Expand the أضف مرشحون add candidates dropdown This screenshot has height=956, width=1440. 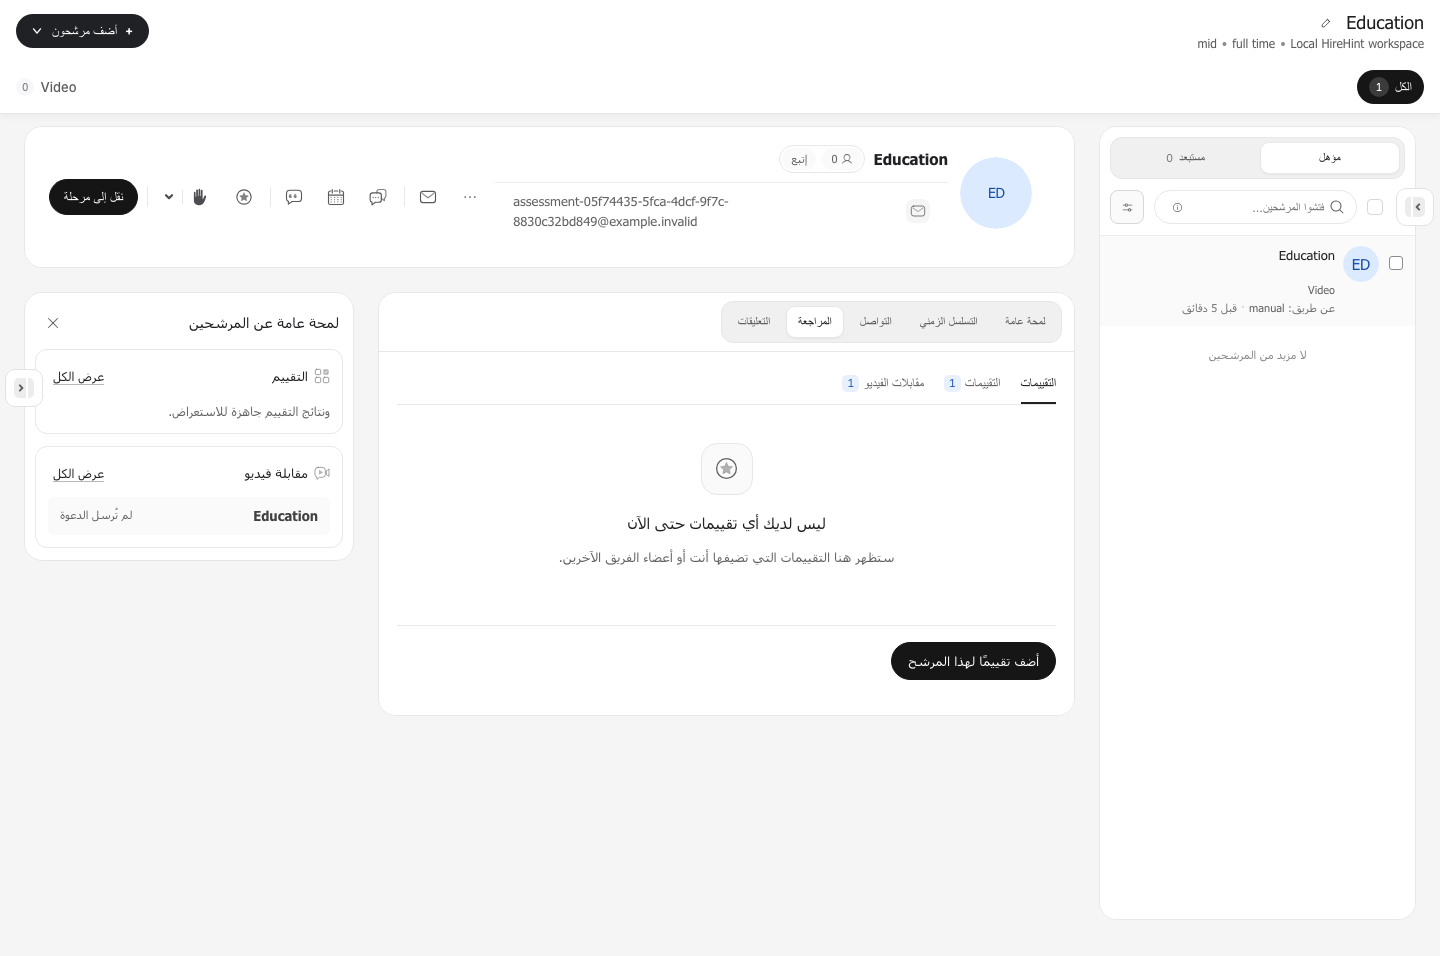pos(82,31)
